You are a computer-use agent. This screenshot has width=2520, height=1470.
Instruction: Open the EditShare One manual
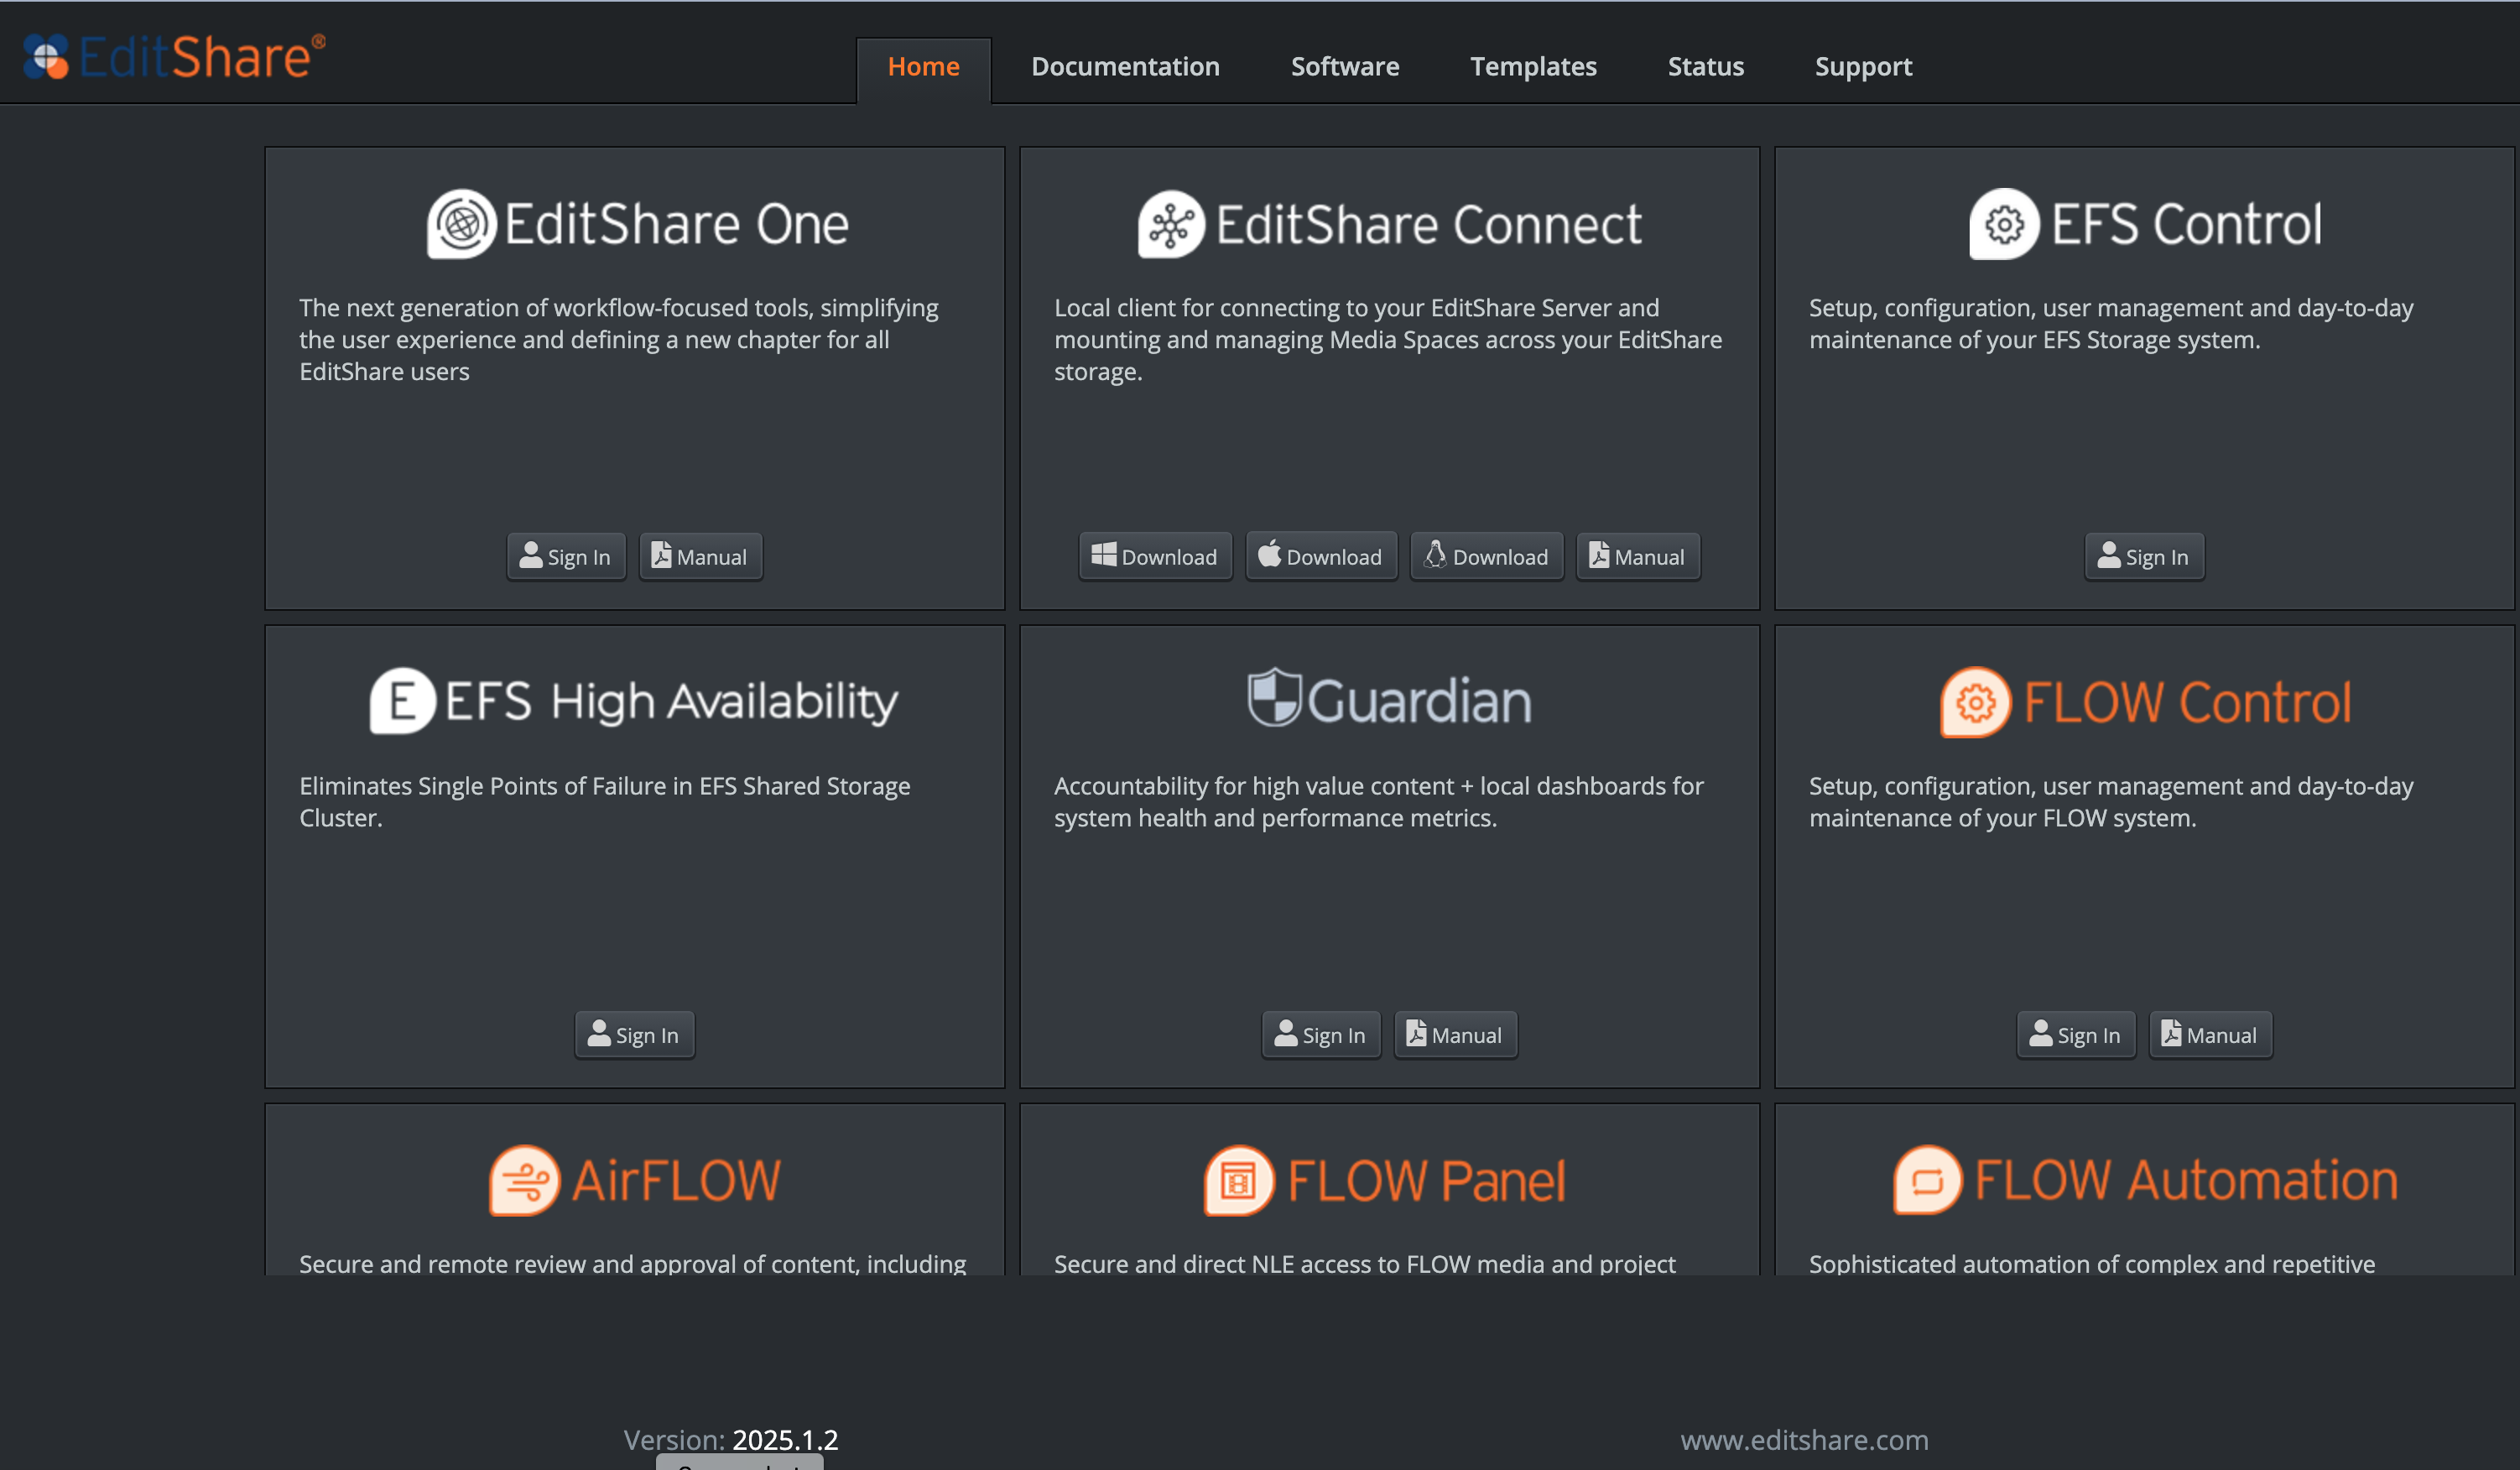tap(700, 557)
